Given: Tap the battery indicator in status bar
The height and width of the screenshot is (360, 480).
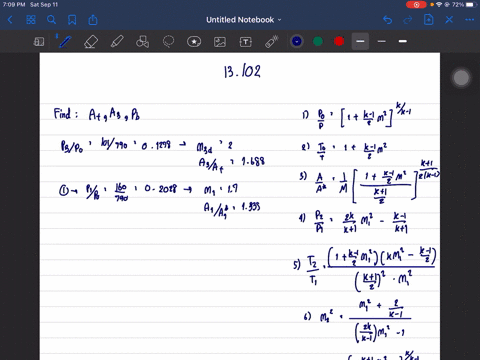Looking at the screenshot, I should click(x=470, y=5).
